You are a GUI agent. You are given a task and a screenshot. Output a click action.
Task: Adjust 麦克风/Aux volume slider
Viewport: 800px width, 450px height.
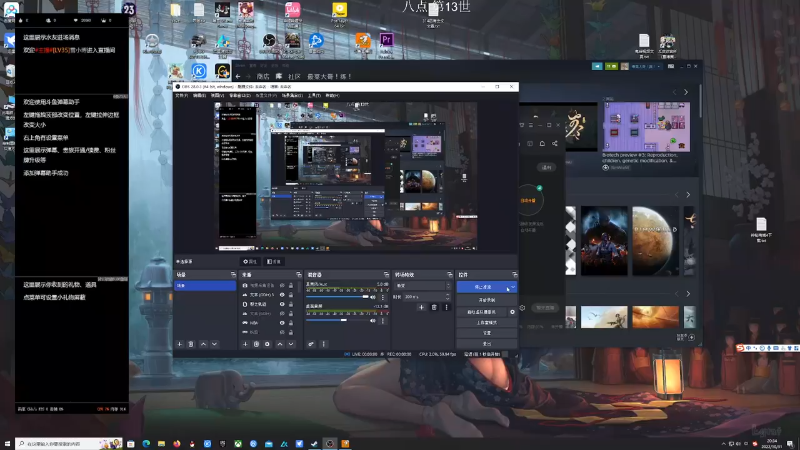click(x=337, y=297)
